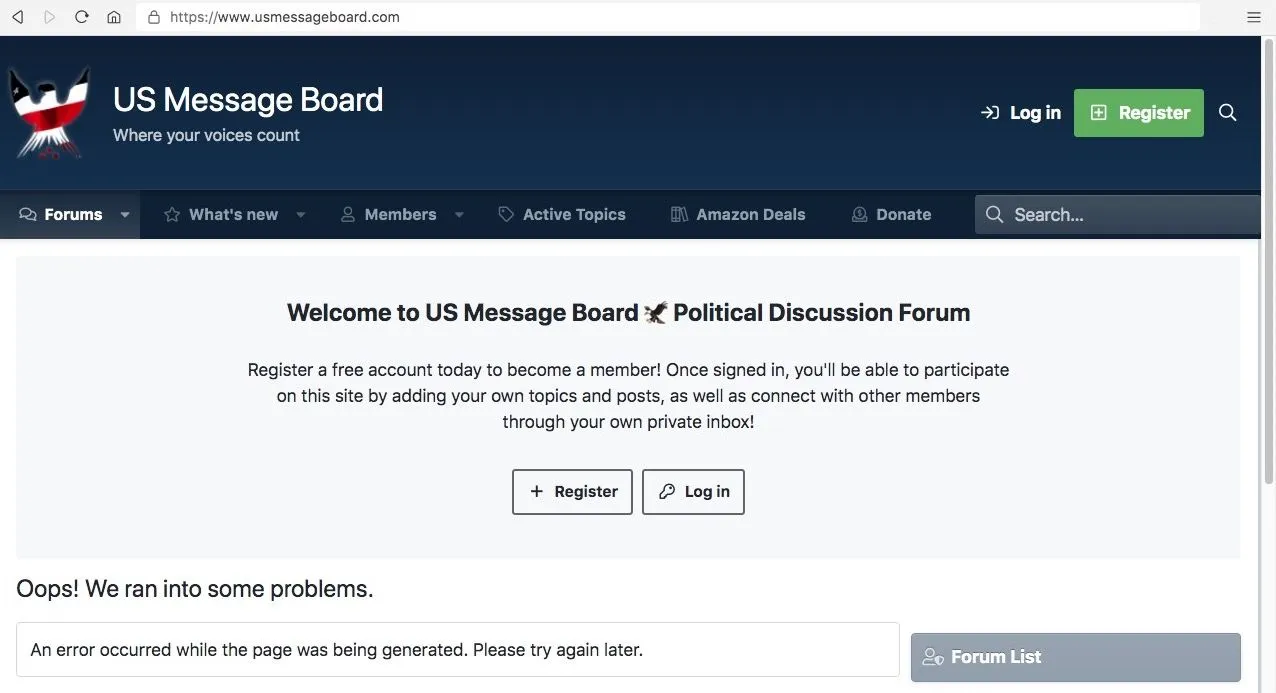Image resolution: width=1276 pixels, height=693 pixels.
Task: Click the padlock icon in the address bar
Action: tap(154, 17)
